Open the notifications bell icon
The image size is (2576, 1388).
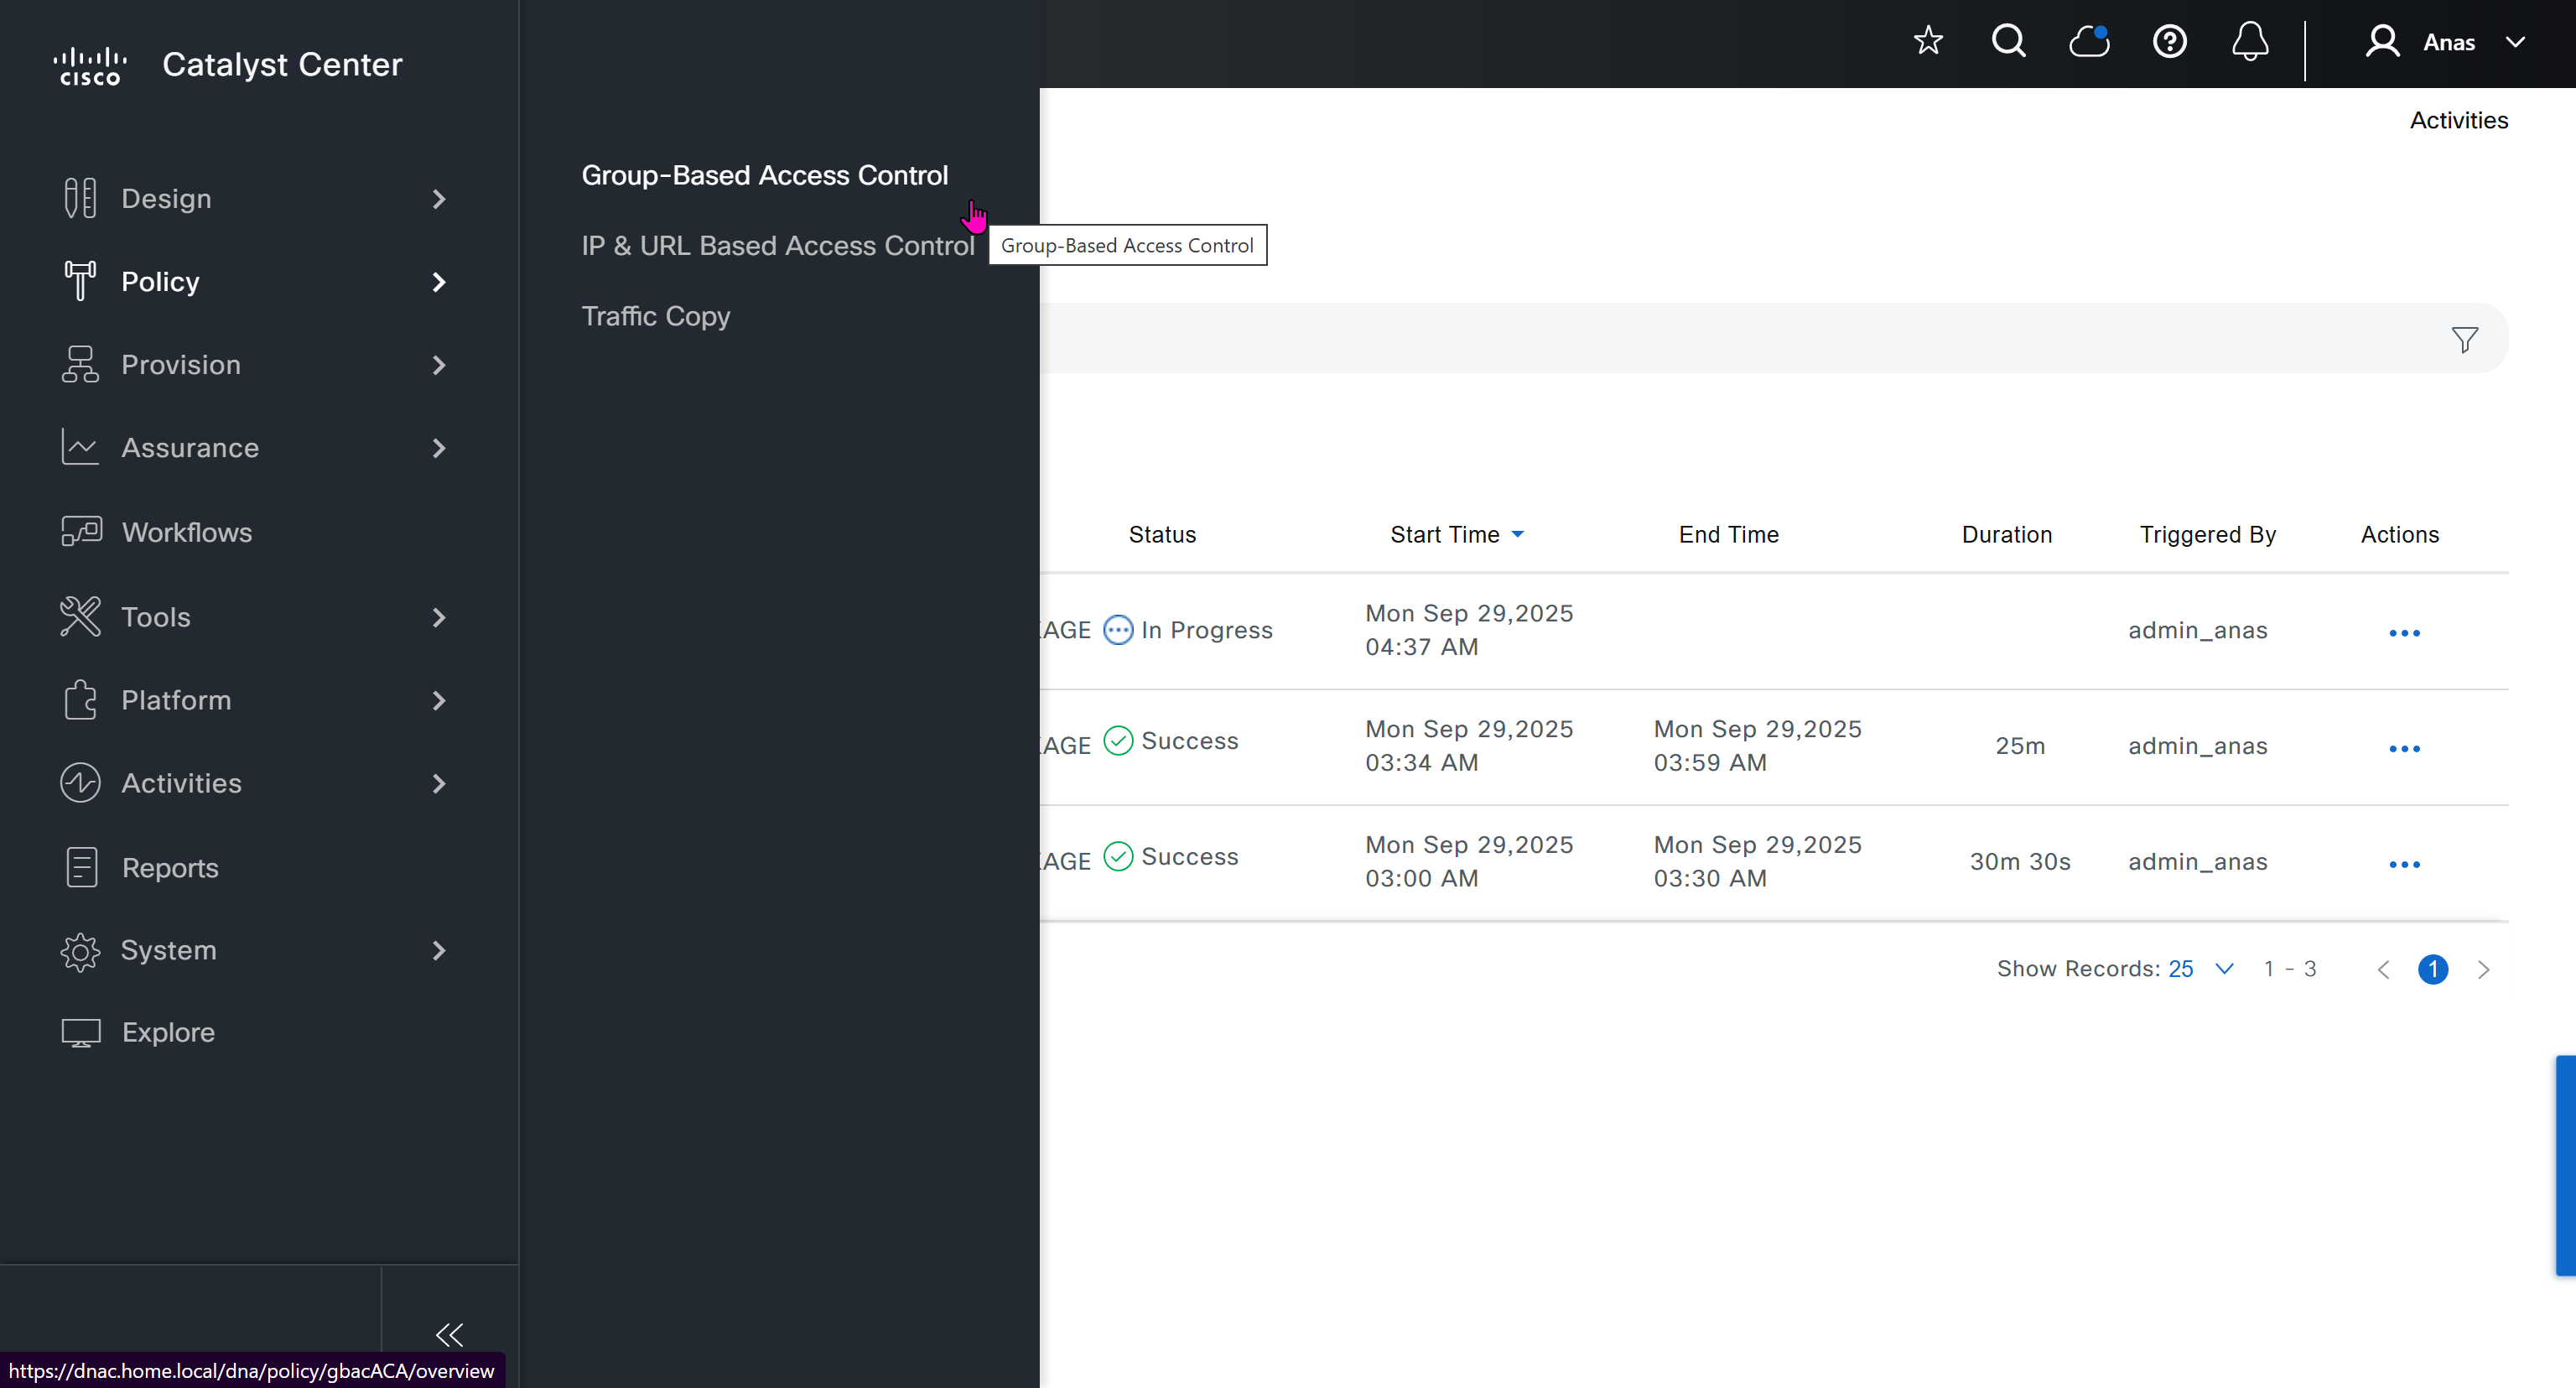[x=2249, y=41]
